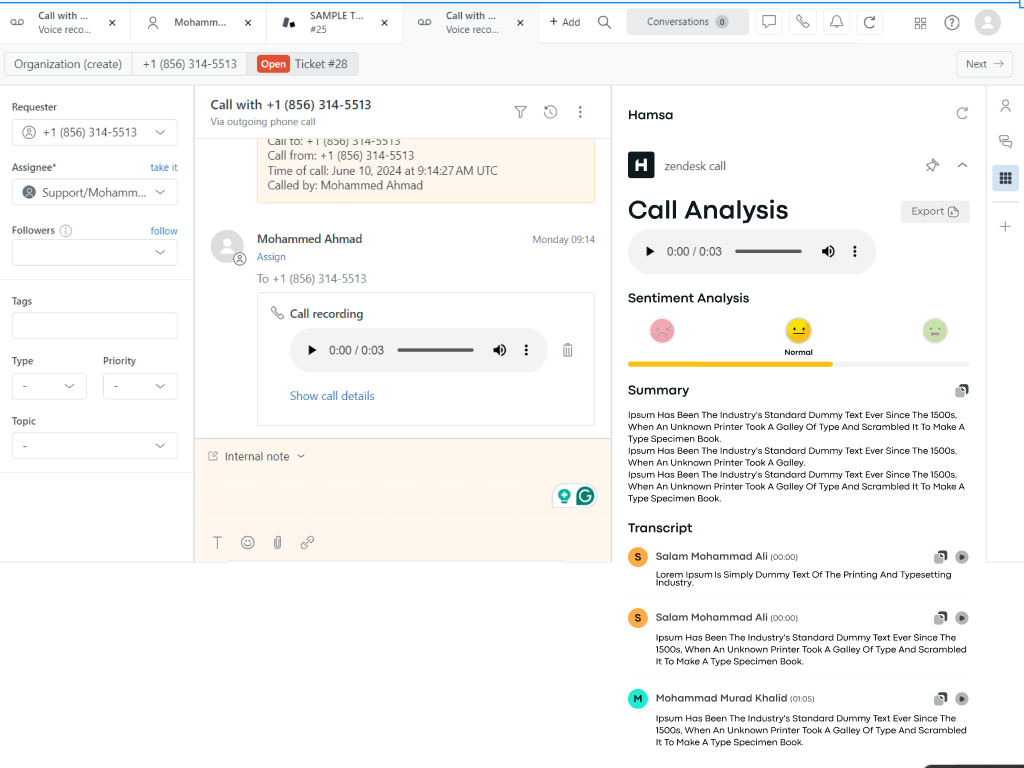Click into the Tags input field

click(95, 325)
